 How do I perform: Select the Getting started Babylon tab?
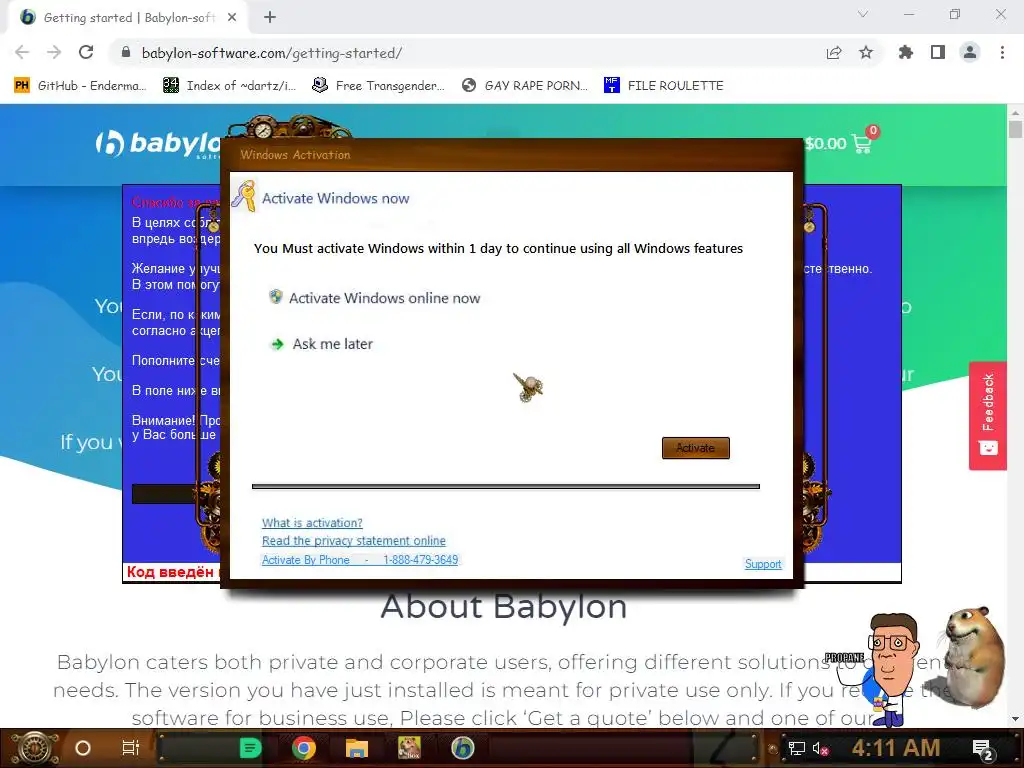tap(129, 18)
